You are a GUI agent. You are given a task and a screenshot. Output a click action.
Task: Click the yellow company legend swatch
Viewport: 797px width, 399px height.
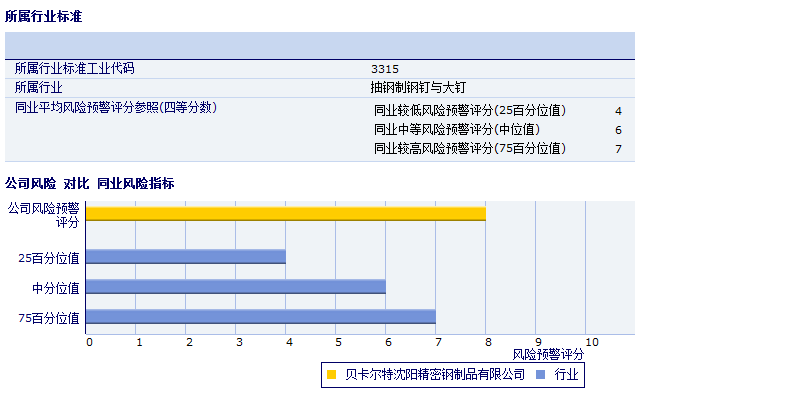point(331,375)
